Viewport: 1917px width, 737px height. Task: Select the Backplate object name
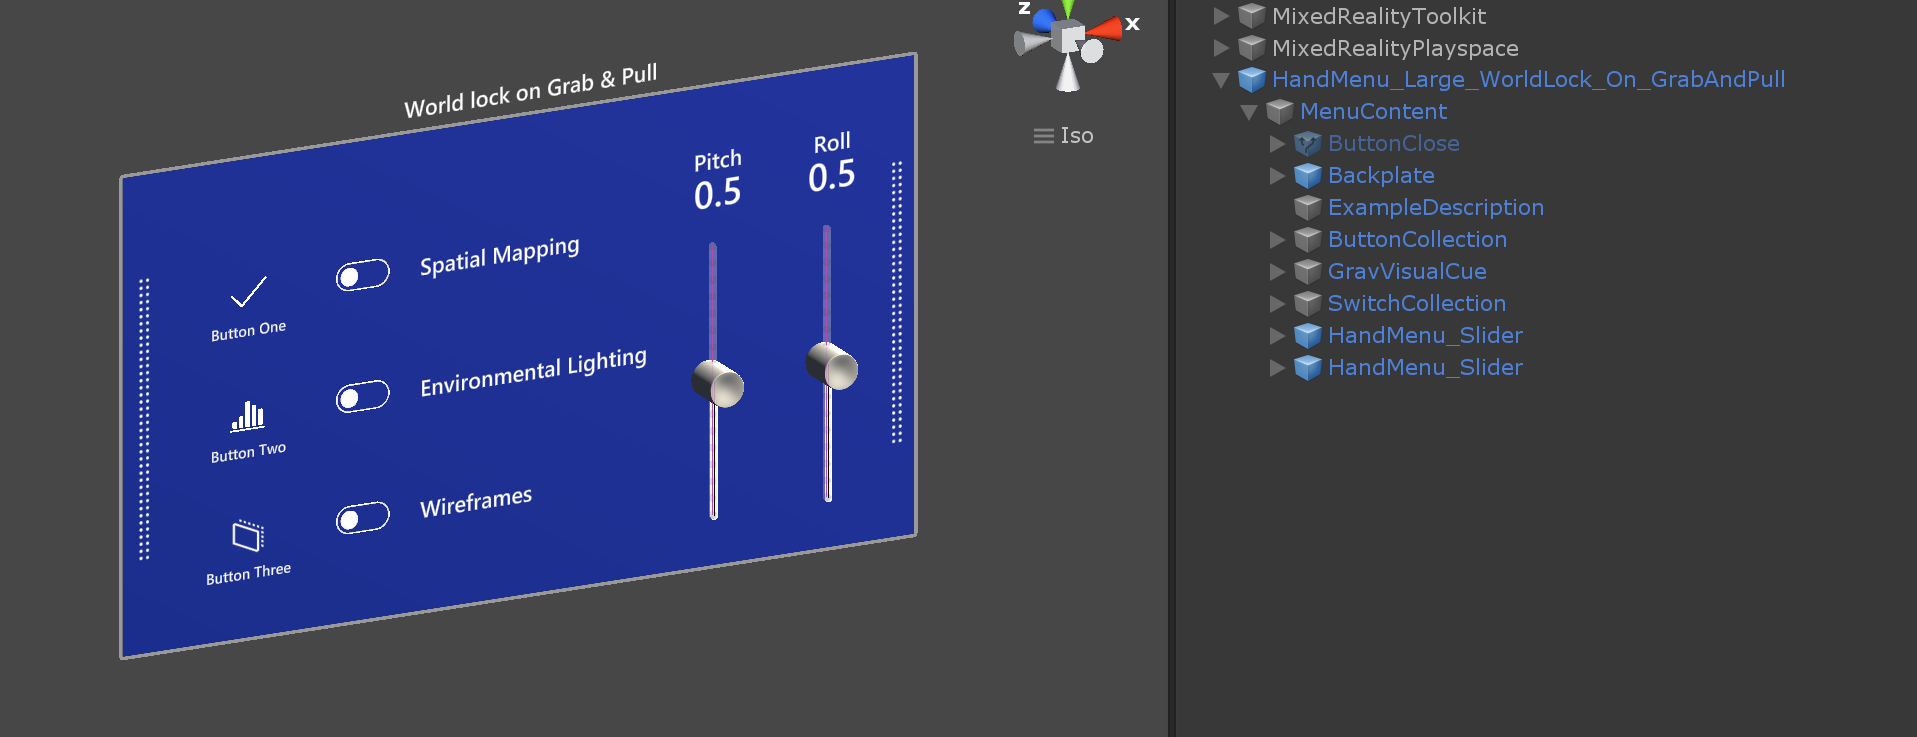pos(1381,176)
